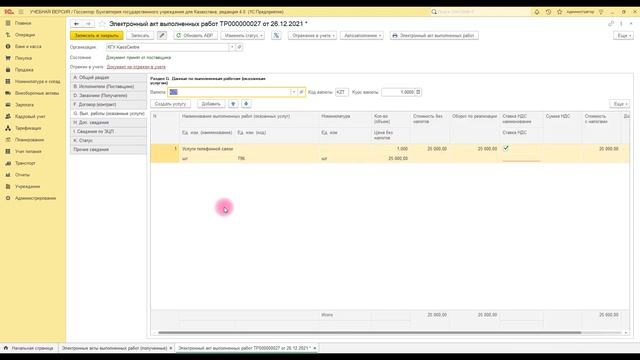640x360 pixels.
Task: Open the Кадровый учет sidebar section
Action: click(x=30, y=117)
